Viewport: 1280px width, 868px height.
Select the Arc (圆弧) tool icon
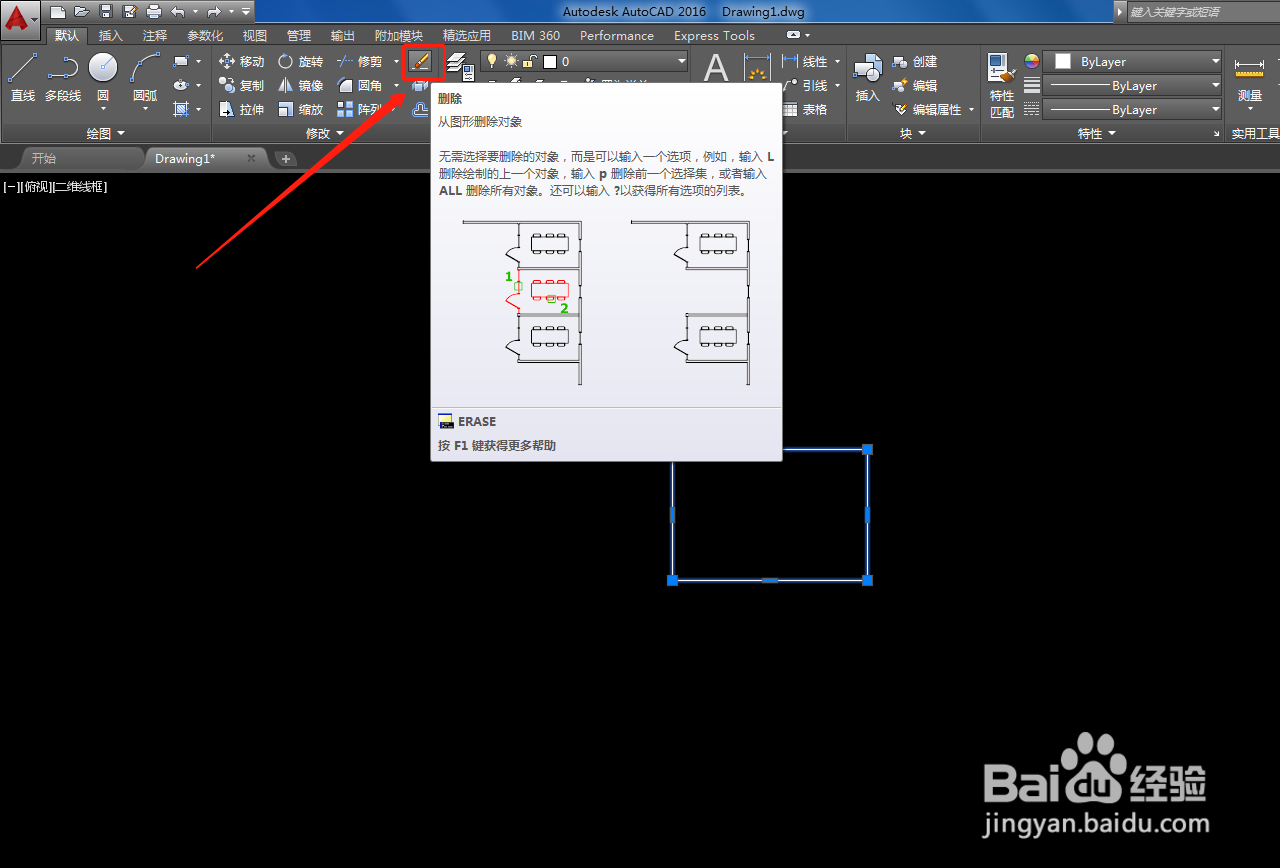tap(145, 68)
